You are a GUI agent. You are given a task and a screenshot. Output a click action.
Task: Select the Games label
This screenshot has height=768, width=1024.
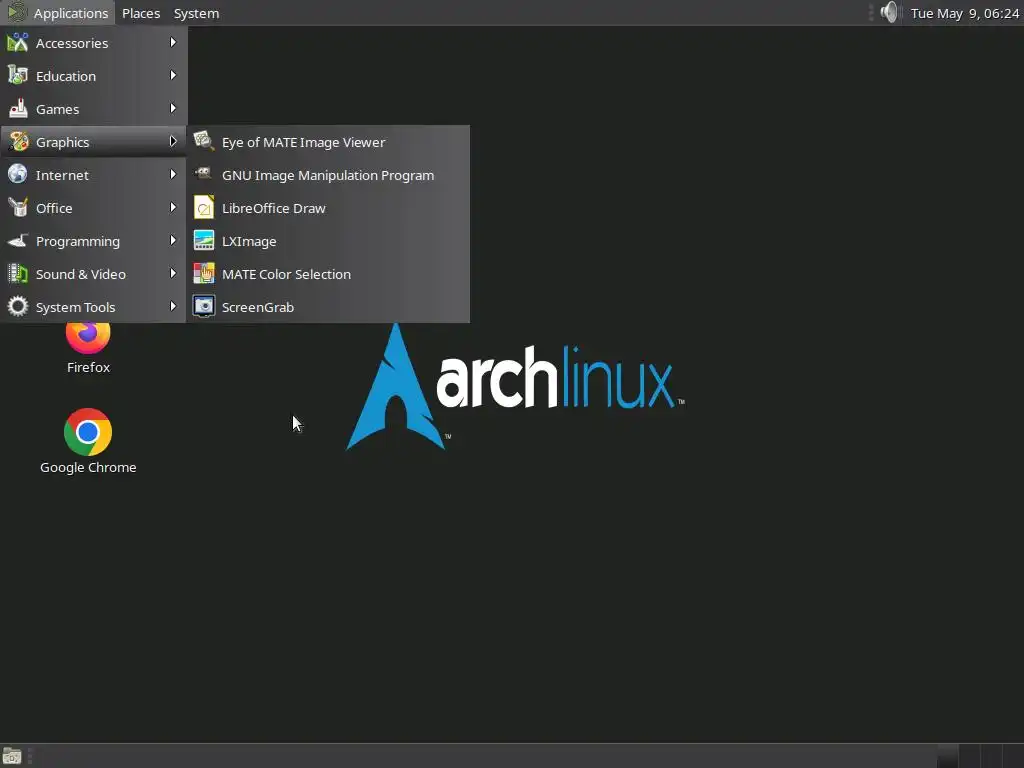[x=57, y=109]
